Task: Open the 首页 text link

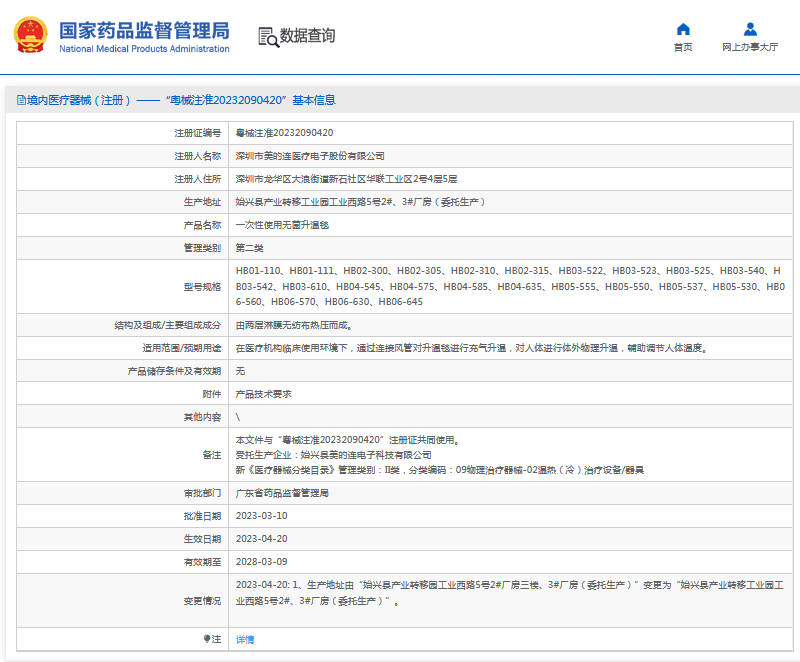Action: [683, 47]
